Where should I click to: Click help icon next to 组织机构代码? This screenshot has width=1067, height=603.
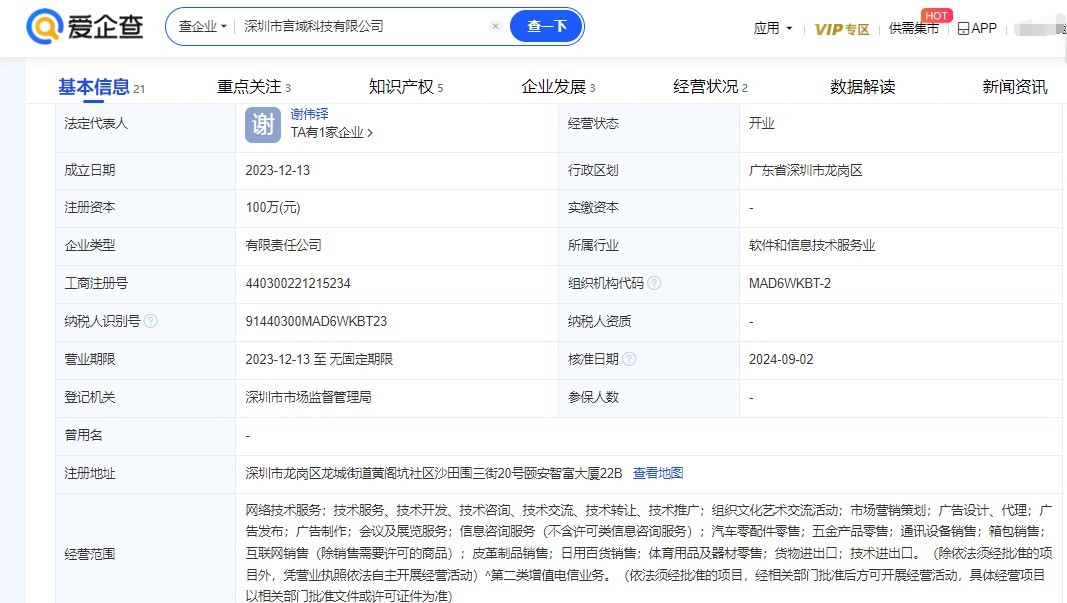pyautogui.click(x=654, y=283)
